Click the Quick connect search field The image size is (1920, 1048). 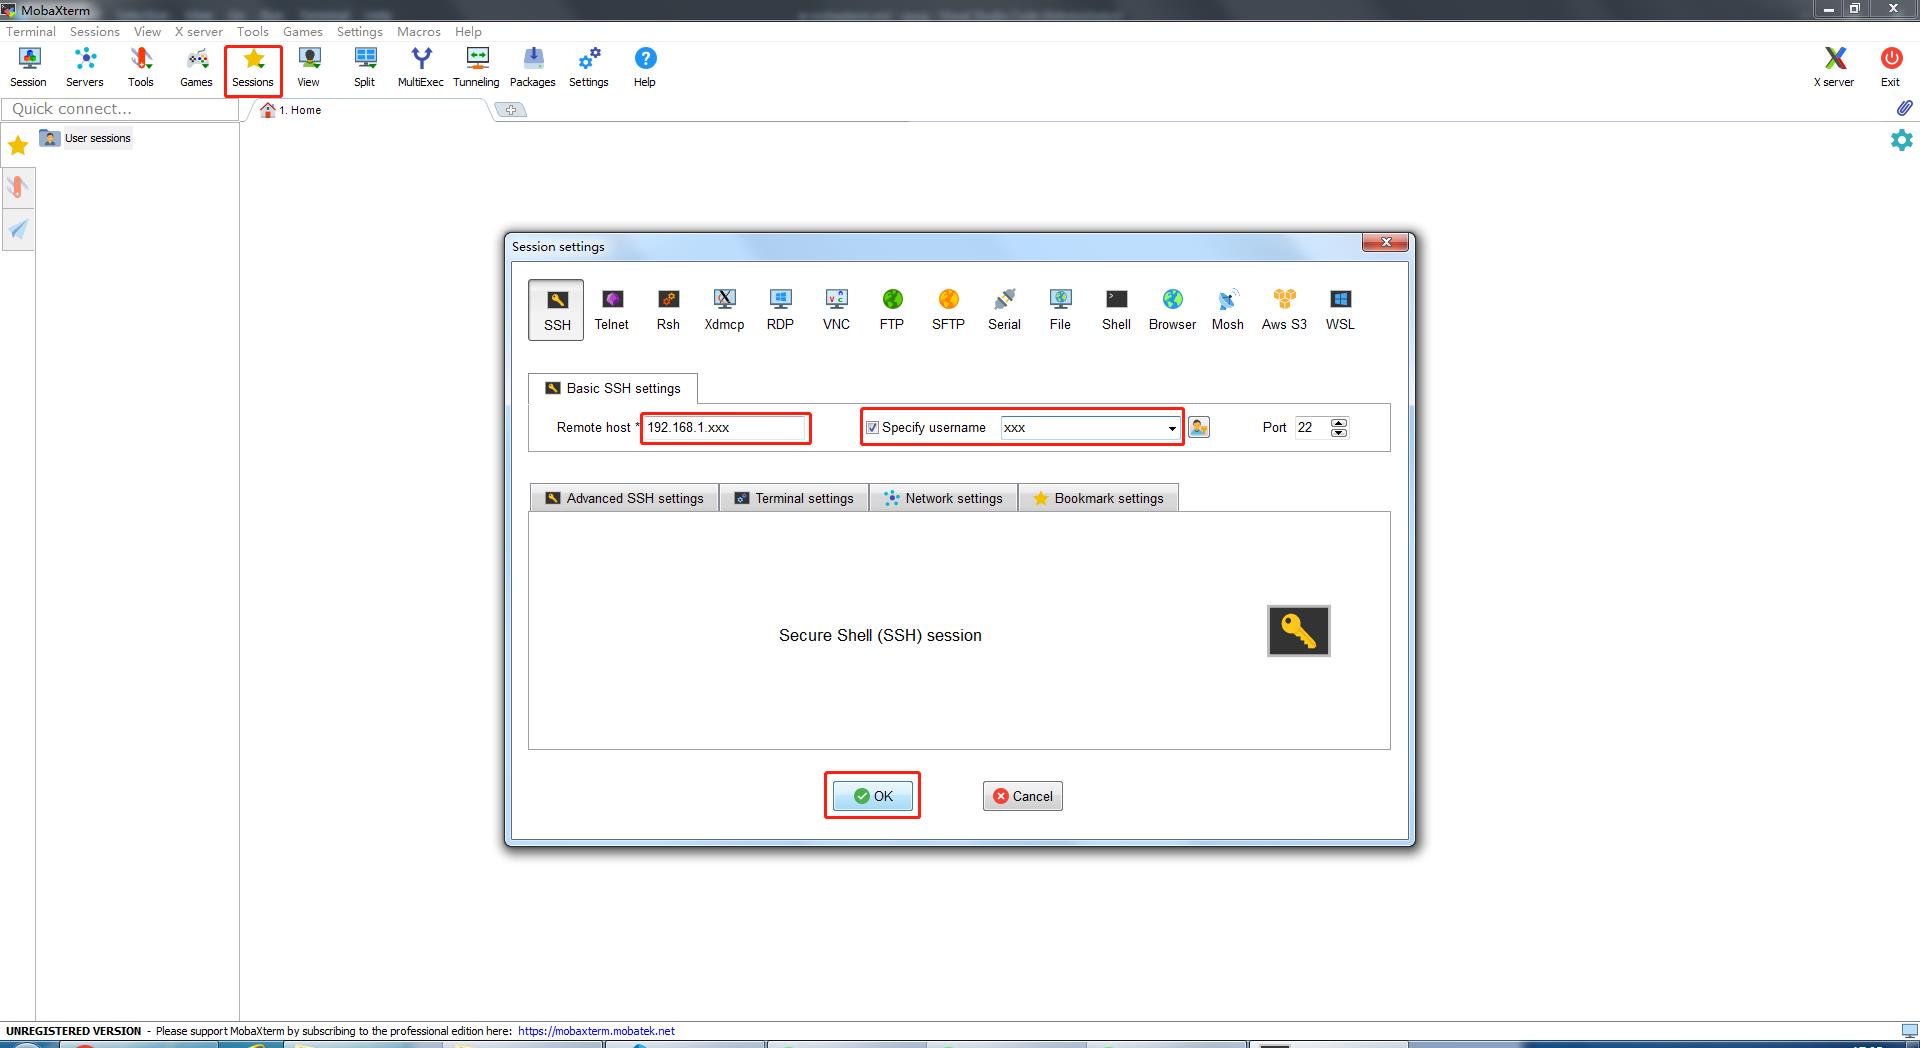pyautogui.click(x=120, y=109)
